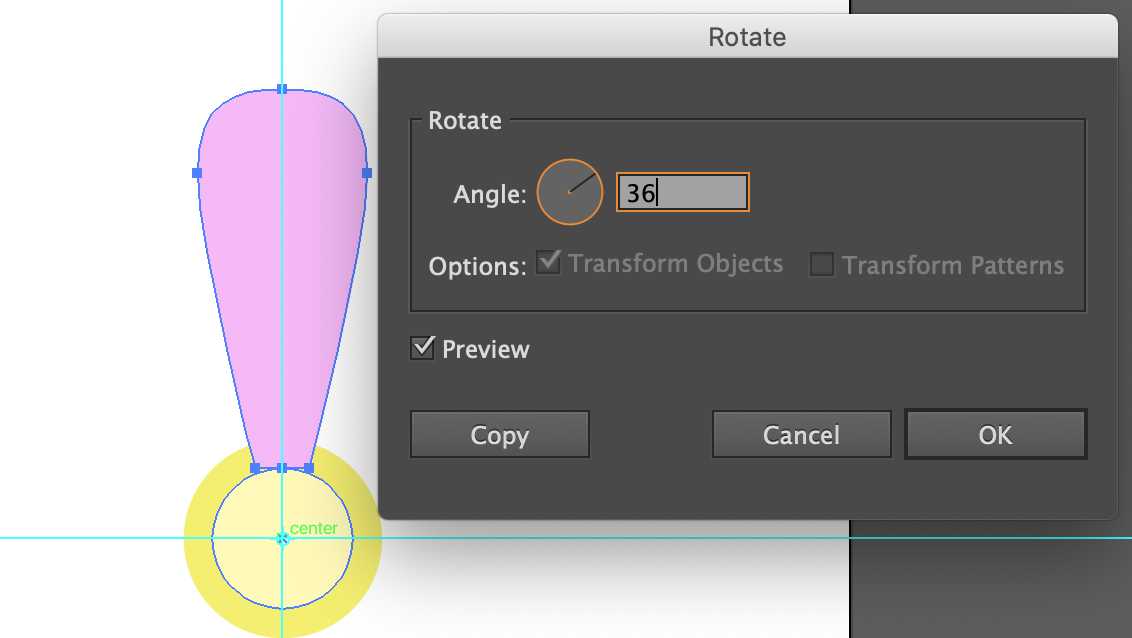Viewport: 1132px width, 638px height.
Task: Cancel the Rotate dialog
Action: pos(801,434)
